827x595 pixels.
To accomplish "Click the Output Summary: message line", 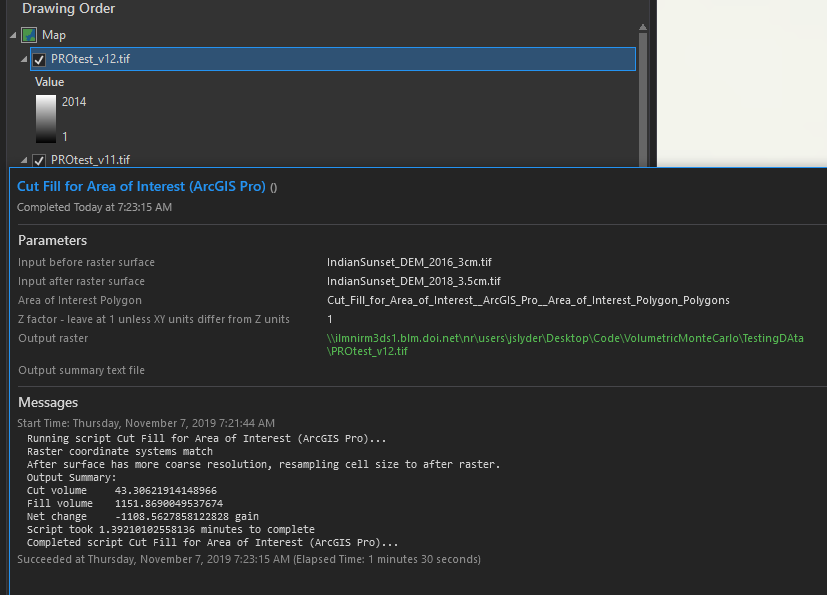I will pos(71,477).
